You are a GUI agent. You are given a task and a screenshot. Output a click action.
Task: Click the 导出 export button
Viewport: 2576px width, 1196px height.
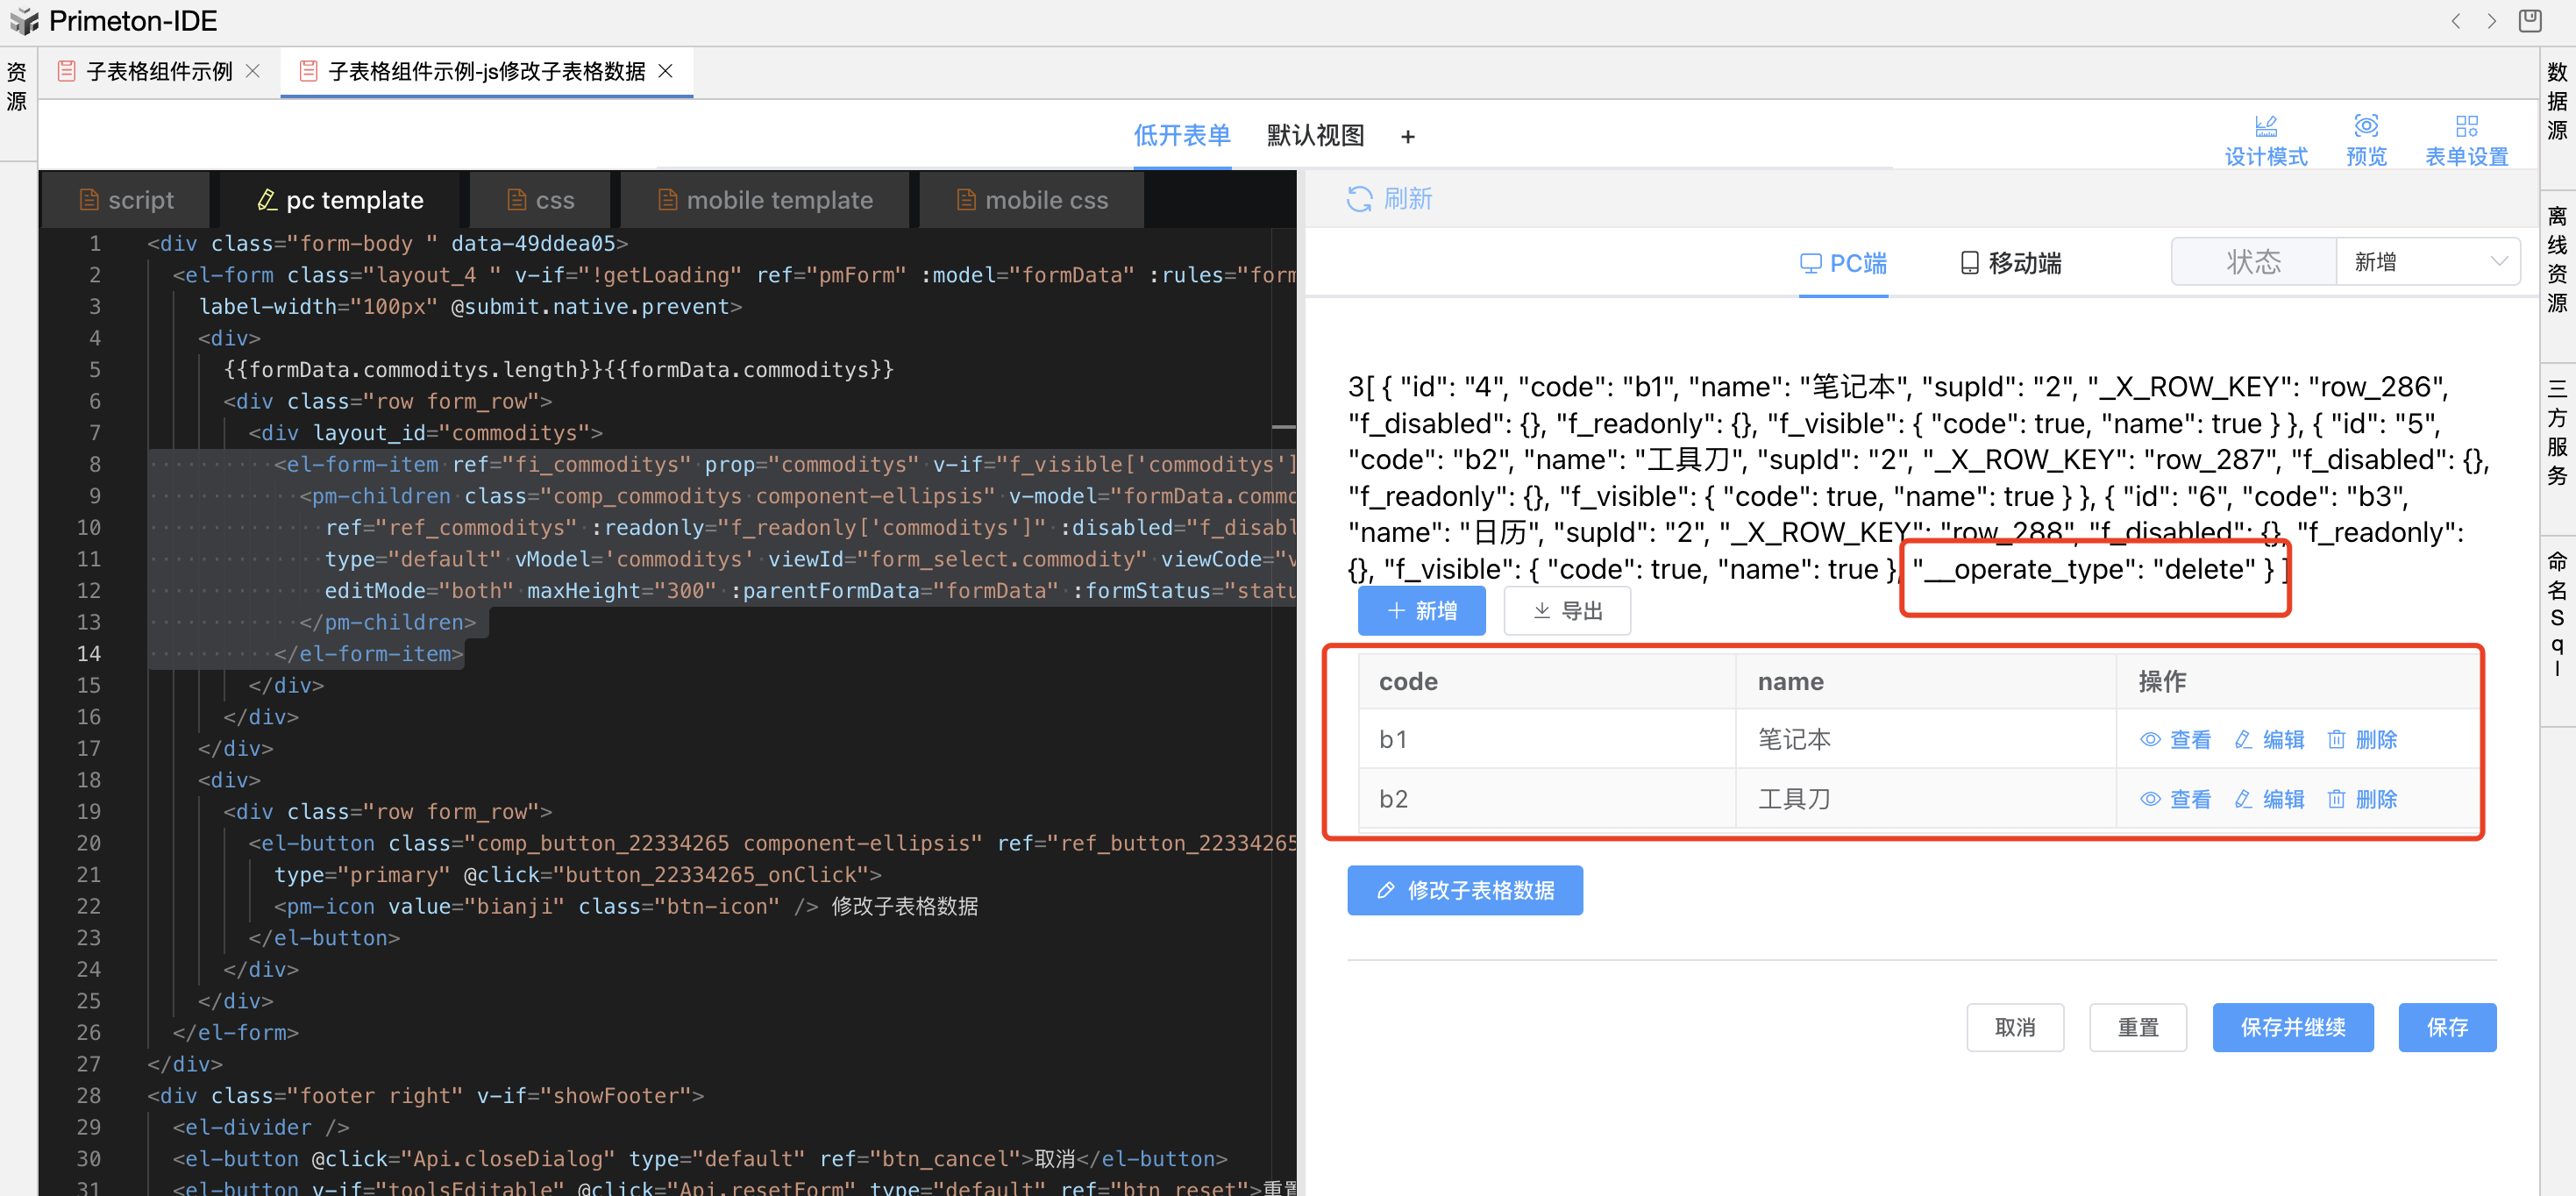(1567, 611)
